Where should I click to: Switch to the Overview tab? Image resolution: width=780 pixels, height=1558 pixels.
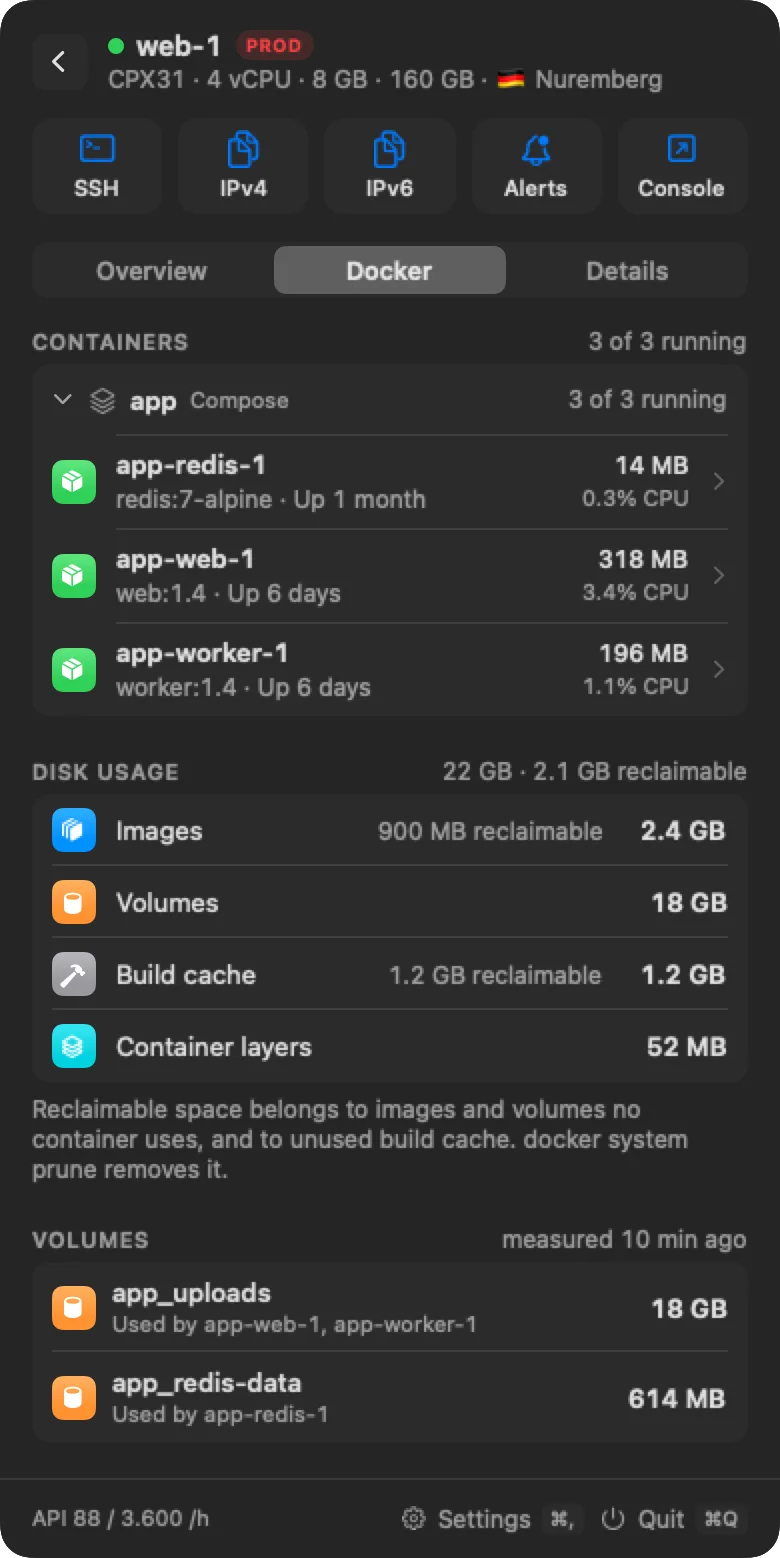click(152, 271)
